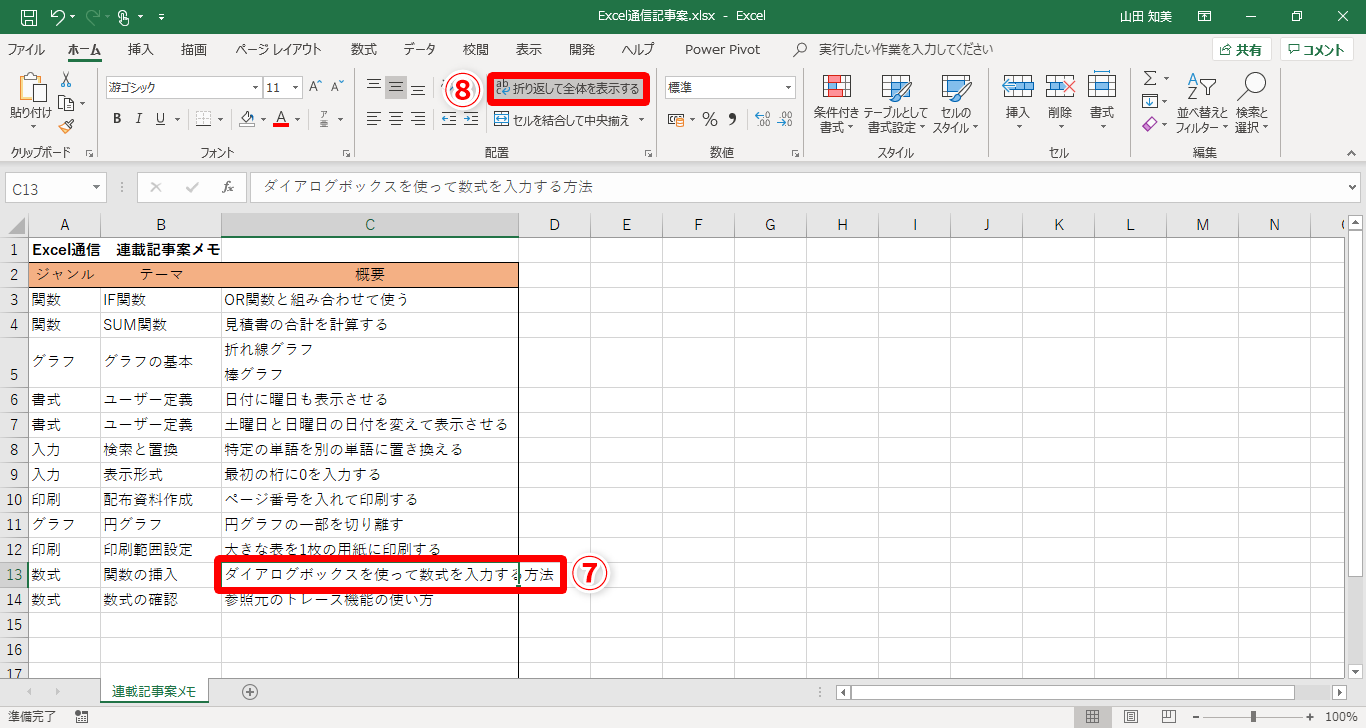Image resolution: width=1366 pixels, height=728 pixels.
Task: Click the increase indent icon
Action: pyautogui.click(x=470, y=119)
